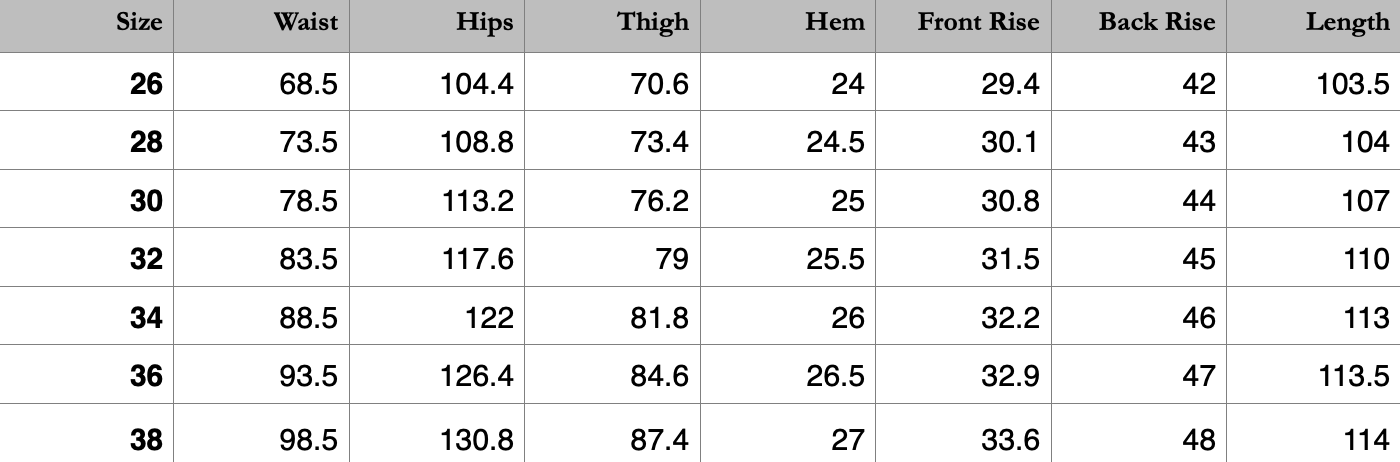Click the Hem column header
1400x462 pixels.
[835, 22]
